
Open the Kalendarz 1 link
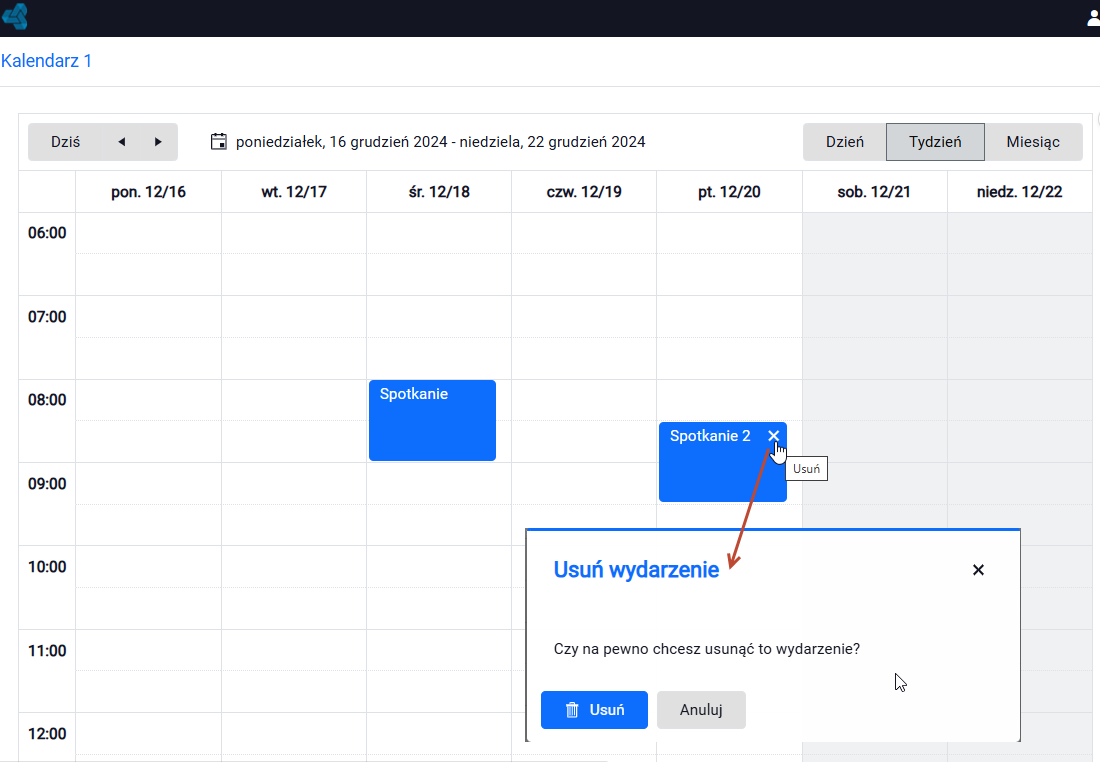tap(46, 61)
